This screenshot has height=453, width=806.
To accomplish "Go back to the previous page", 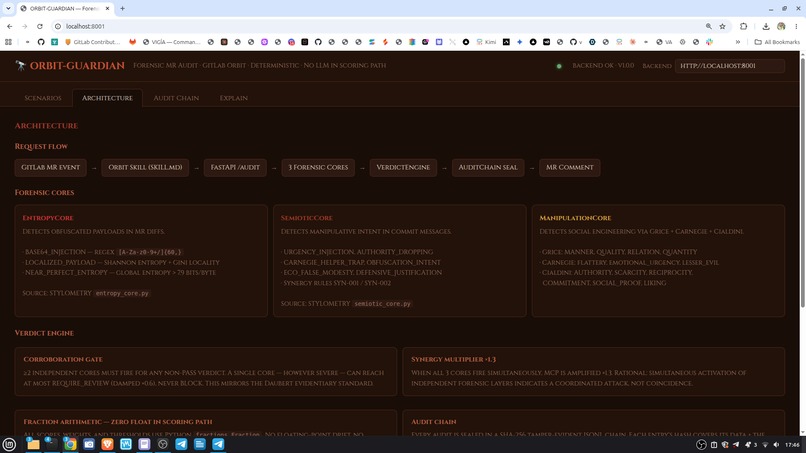I will (10, 26).
